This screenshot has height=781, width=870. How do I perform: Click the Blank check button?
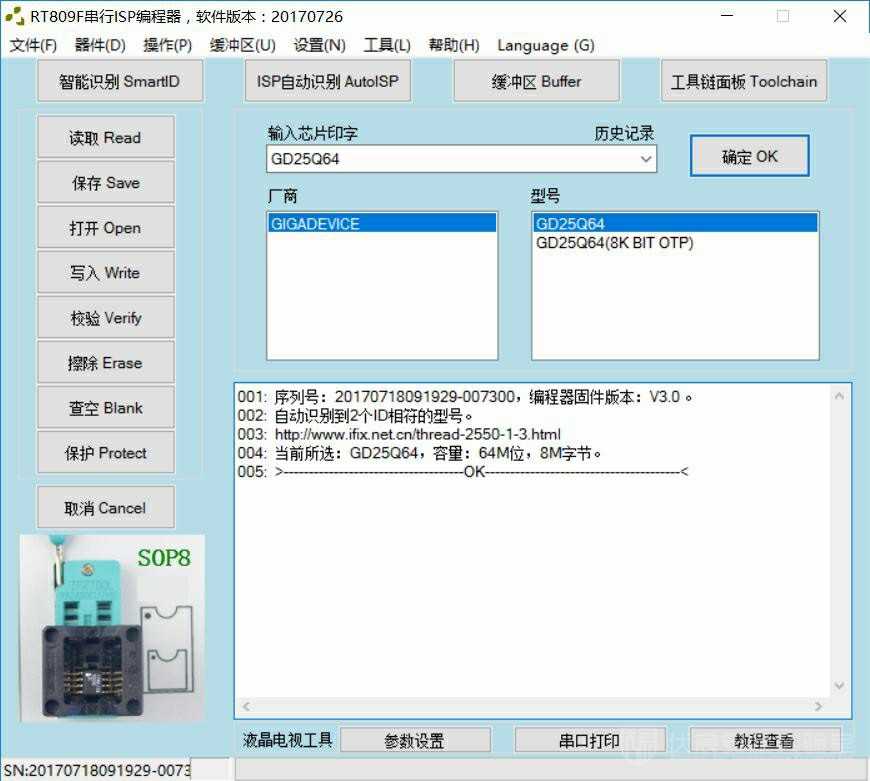click(105, 408)
